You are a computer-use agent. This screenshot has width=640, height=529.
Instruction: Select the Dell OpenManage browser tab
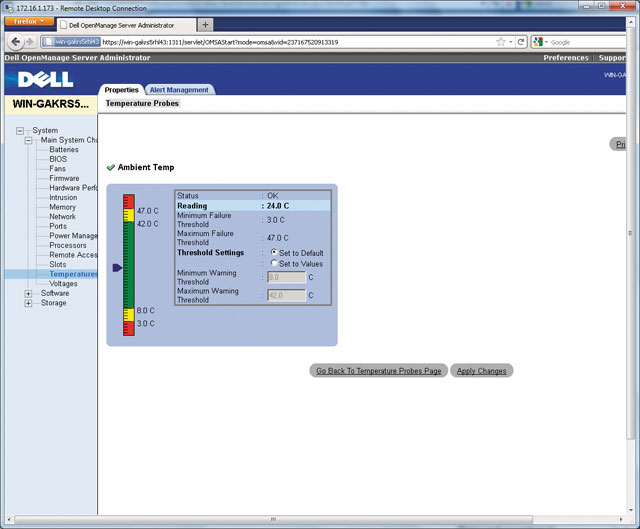(127, 25)
